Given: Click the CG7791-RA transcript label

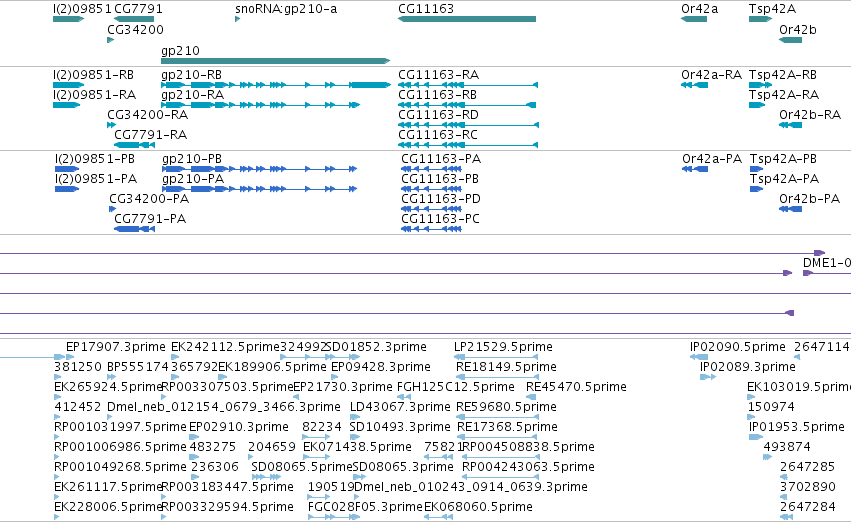Looking at the screenshot, I should [x=150, y=135].
